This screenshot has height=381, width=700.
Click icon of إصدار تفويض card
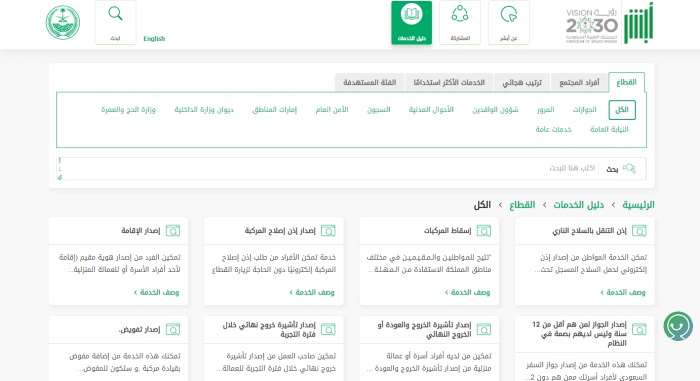[x=173, y=330]
